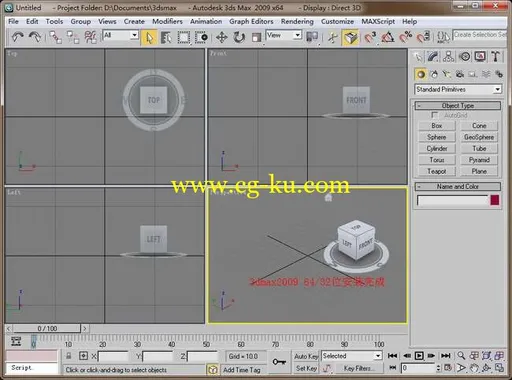Image resolution: width=512 pixels, height=380 pixels.
Task: Select the Shapes category icon
Action: [434, 74]
